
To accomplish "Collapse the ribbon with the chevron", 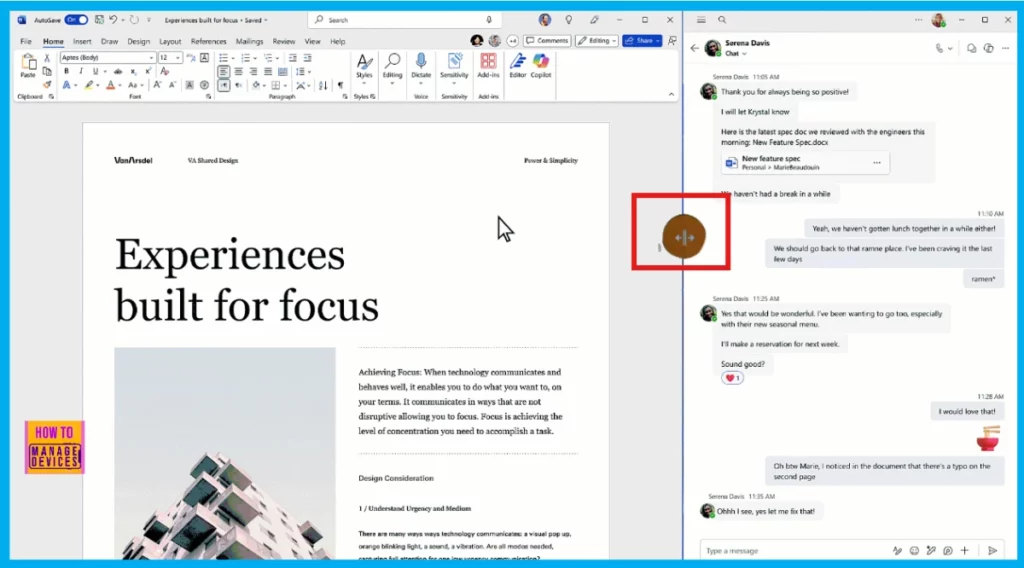I will [x=671, y=95].
